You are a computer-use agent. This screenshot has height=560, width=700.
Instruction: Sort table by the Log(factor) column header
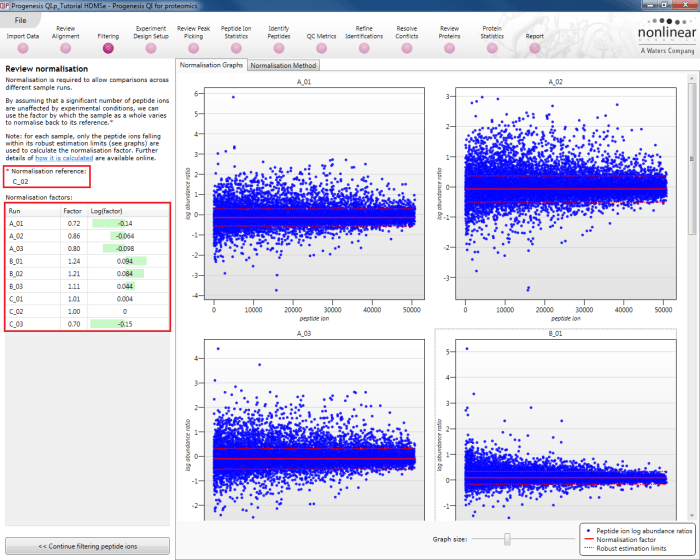(x=129, y=211)
